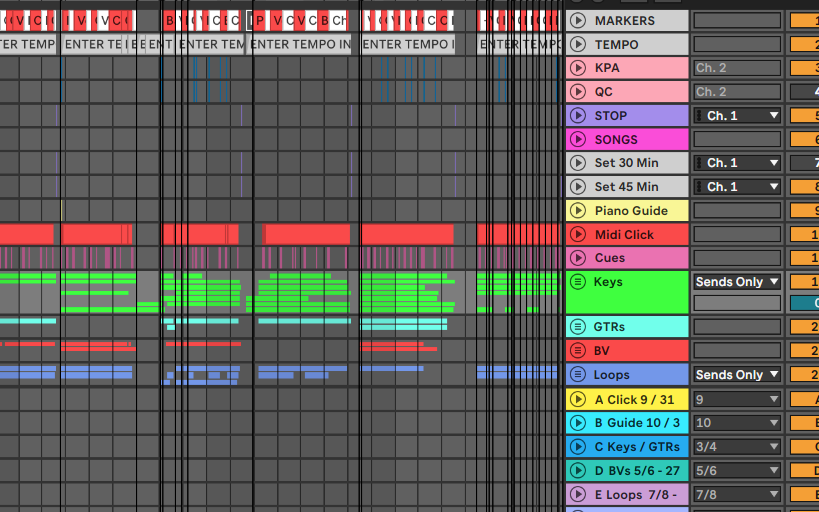Click the BV group track icon
This screenshot has height=512, width=819.
(577, 351)
